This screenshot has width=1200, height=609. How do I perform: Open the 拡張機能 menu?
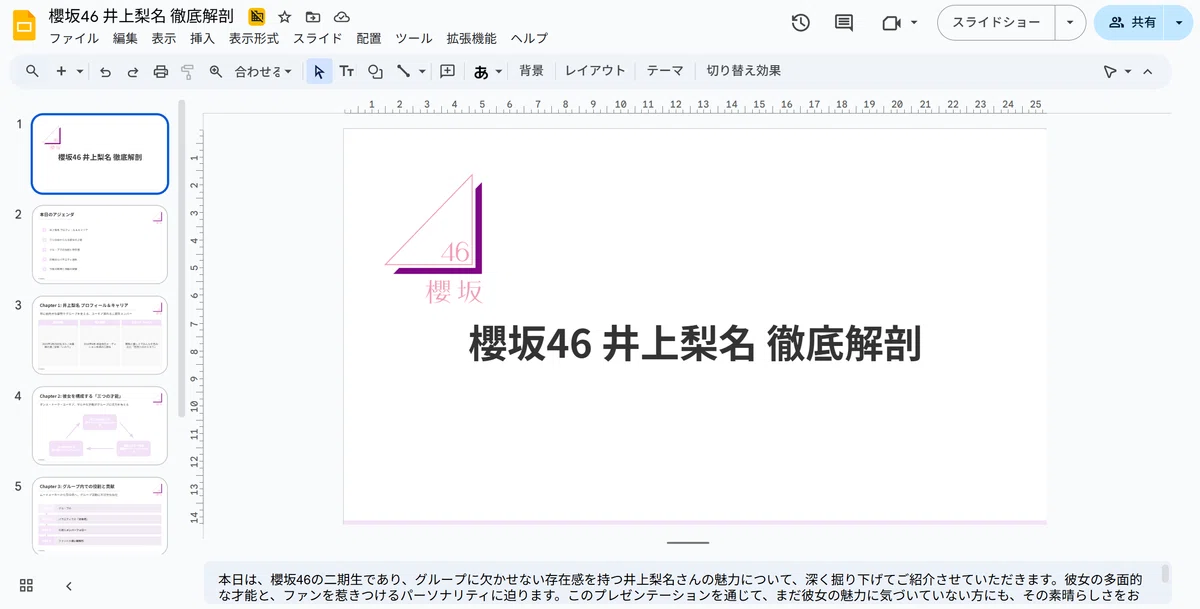pos(472,39)
